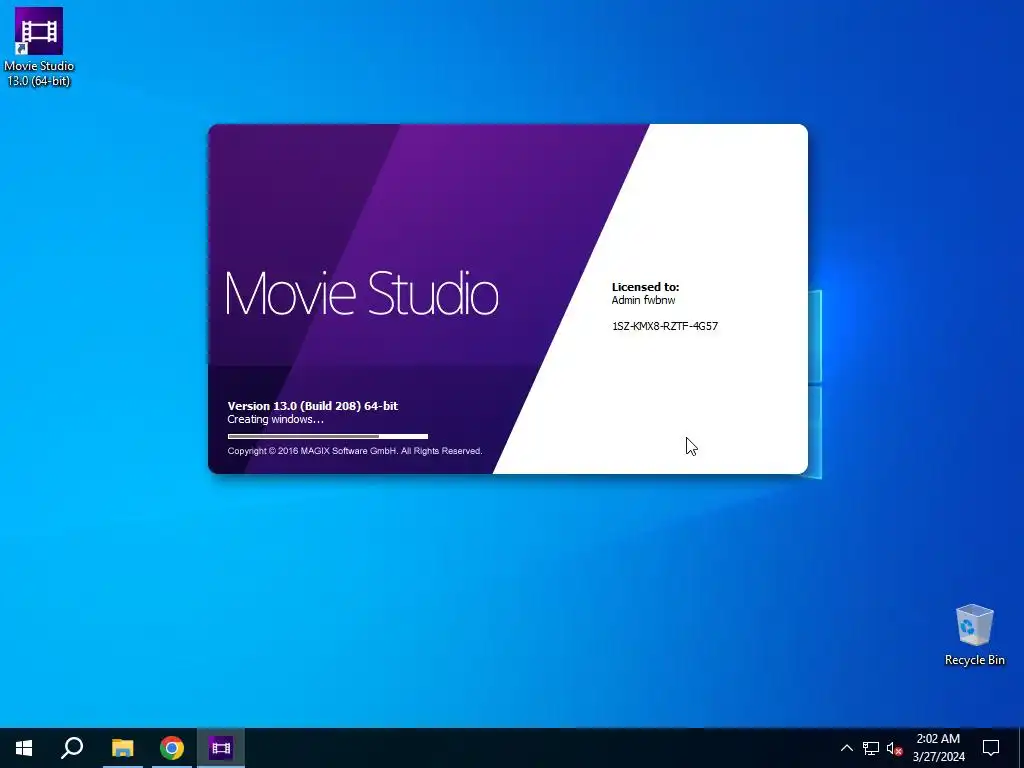Click the splash screen loading progress bar
The height and width of the screenshot is (768, 1024).
[328, 436]
